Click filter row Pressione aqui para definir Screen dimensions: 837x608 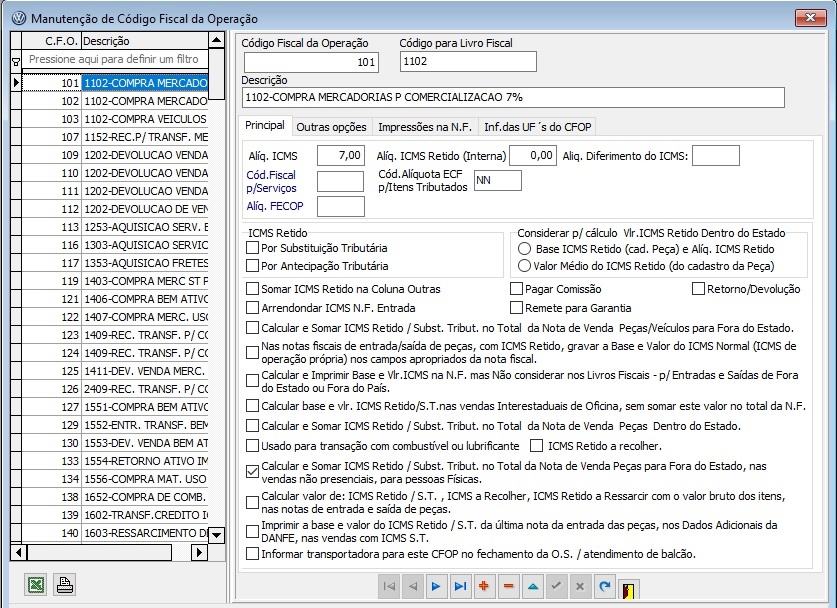click(115, 59)
